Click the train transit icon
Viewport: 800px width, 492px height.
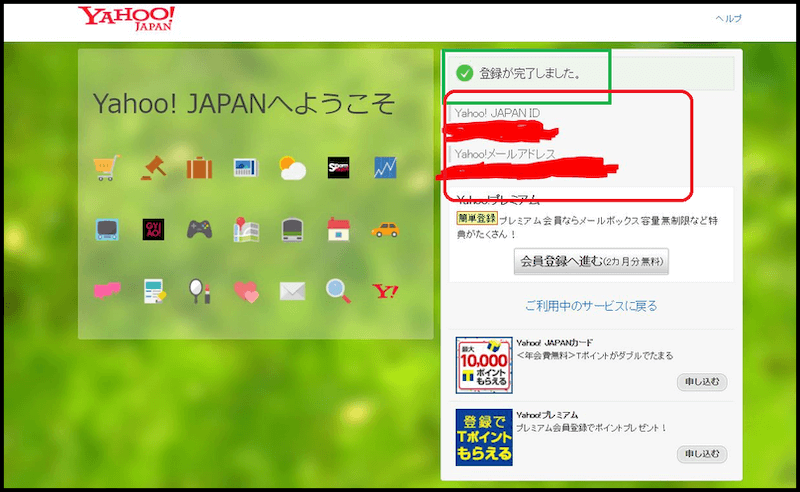292,230
